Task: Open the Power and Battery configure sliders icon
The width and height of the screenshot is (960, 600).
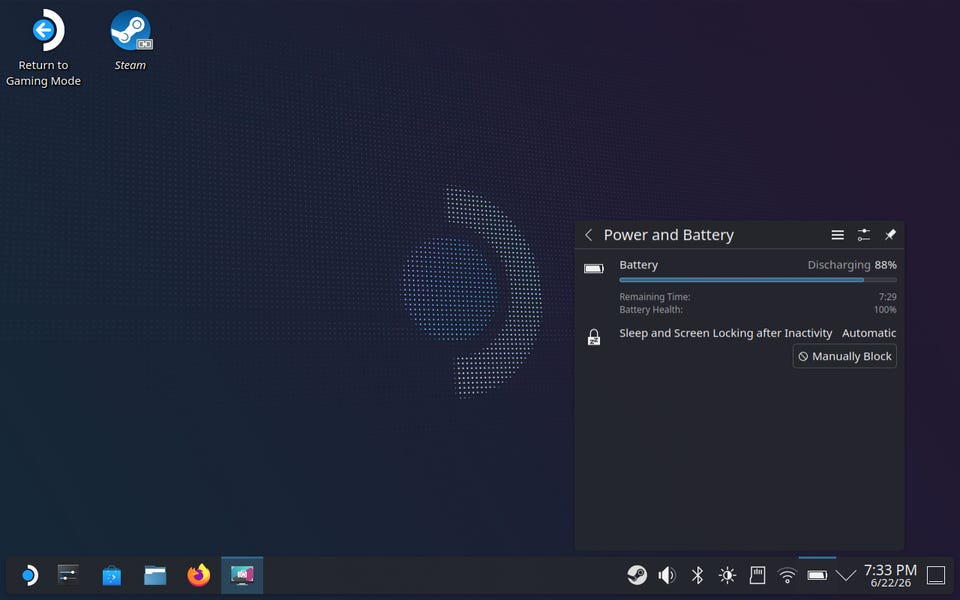Action: point(864,235)
